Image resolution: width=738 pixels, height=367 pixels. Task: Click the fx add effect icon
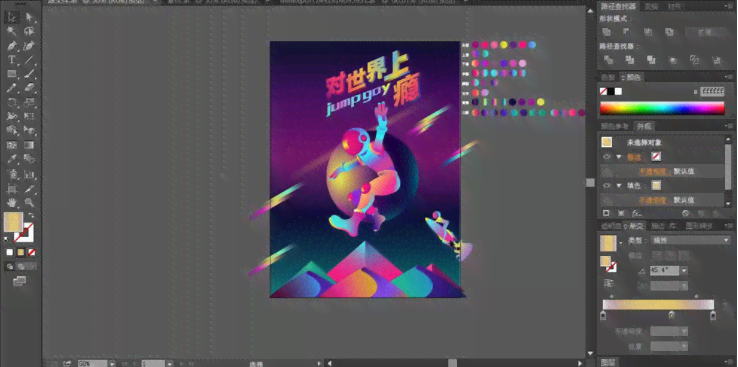(636, 213)
